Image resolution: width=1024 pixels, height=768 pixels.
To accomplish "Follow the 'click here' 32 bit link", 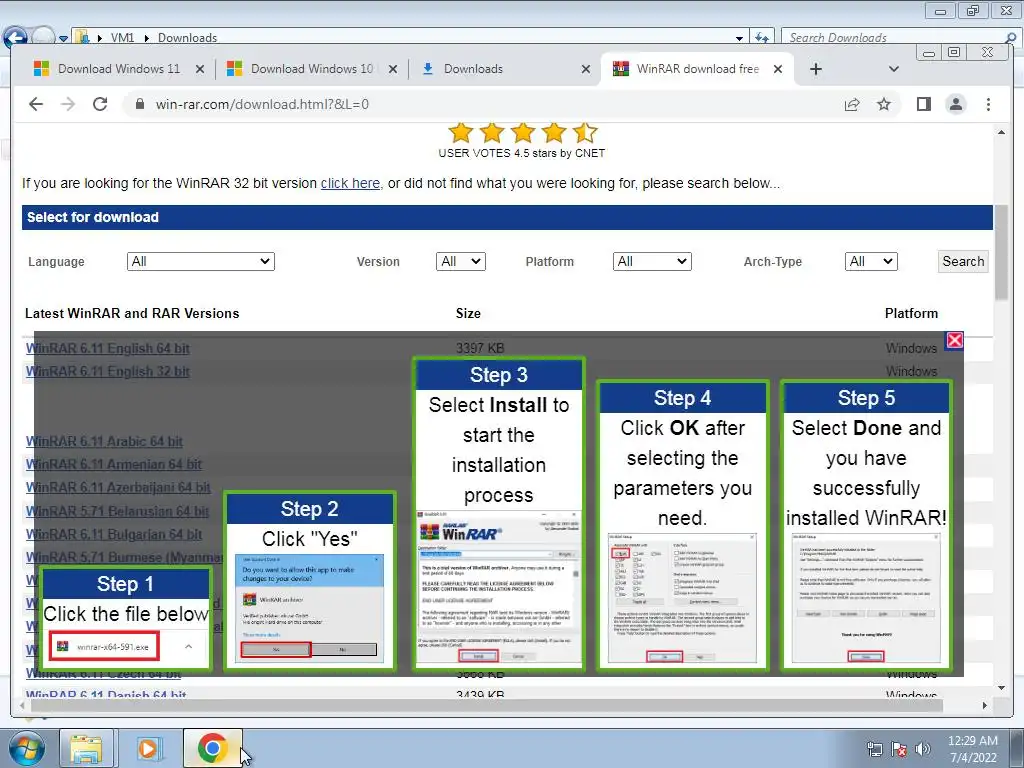I will (x=350, y=184).
